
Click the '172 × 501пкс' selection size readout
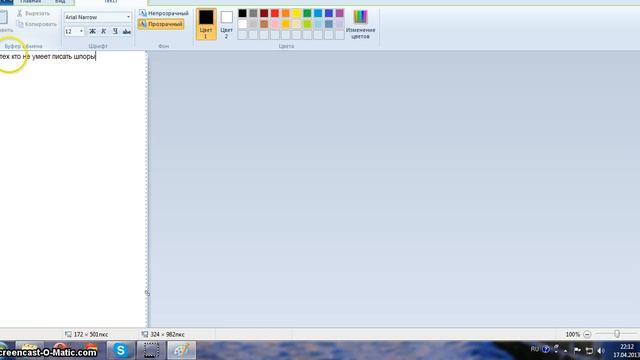tap(87, 334)
